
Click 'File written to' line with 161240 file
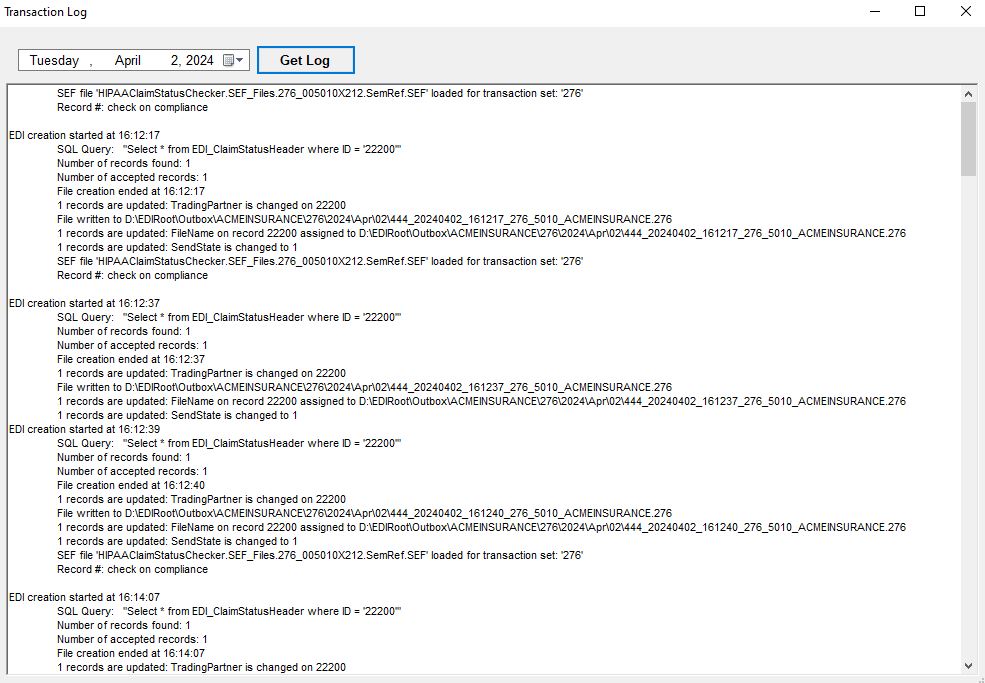point(364,513)
